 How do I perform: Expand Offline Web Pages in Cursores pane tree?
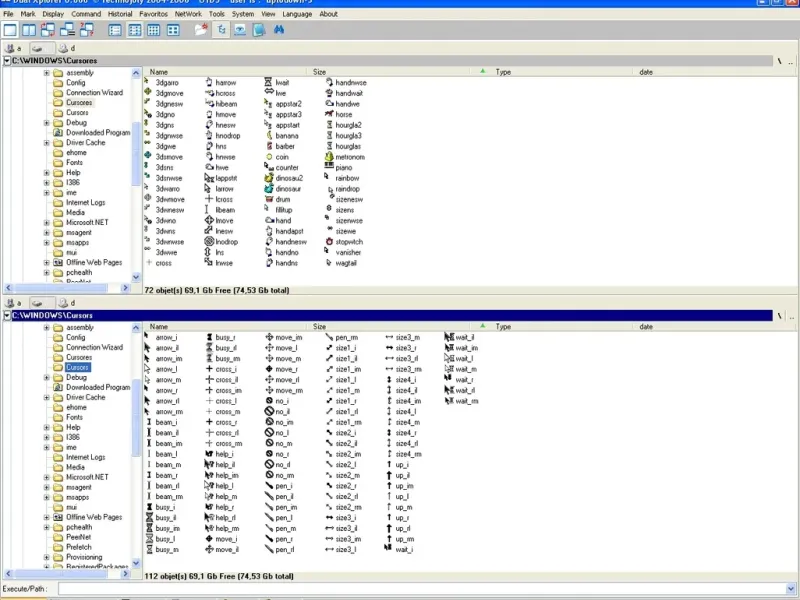(46, 263)
